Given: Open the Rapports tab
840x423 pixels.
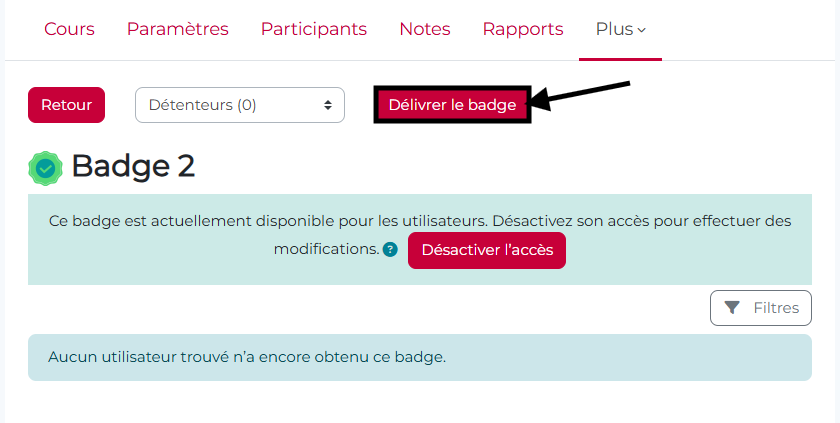Looking at the screenshot, I should point(523,29).
